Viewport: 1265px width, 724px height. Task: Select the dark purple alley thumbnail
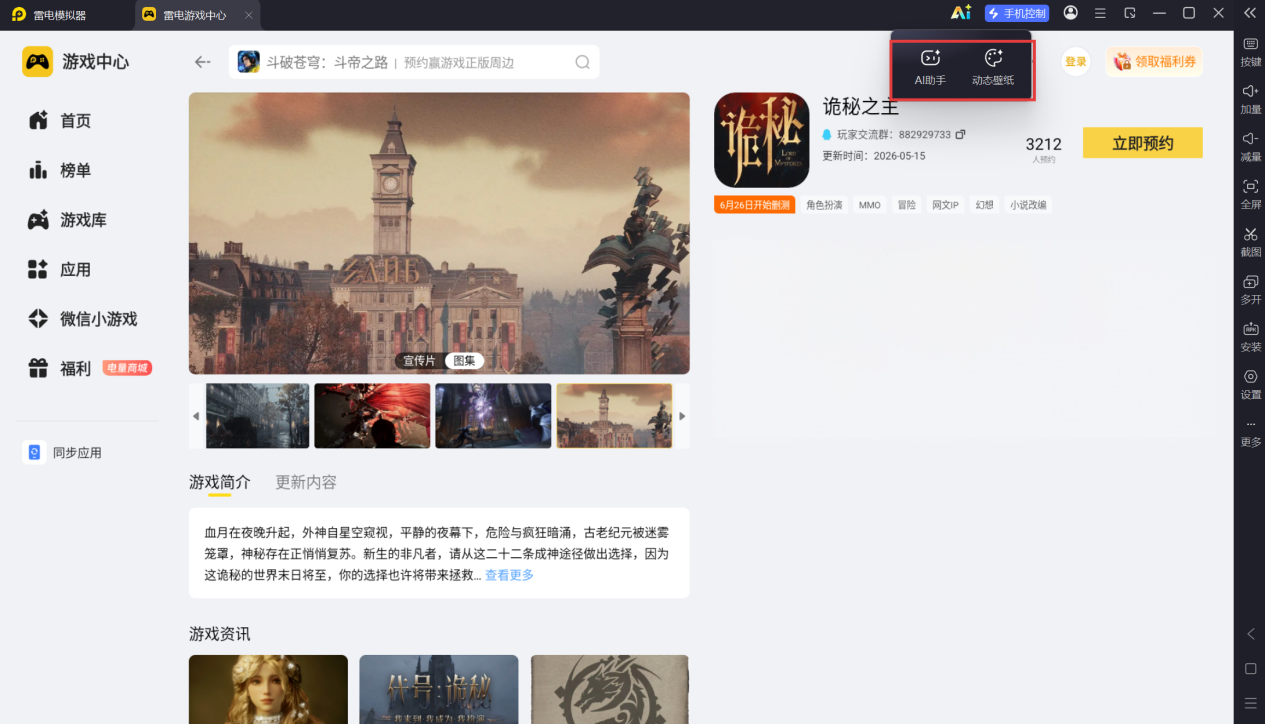pos(493,416)
